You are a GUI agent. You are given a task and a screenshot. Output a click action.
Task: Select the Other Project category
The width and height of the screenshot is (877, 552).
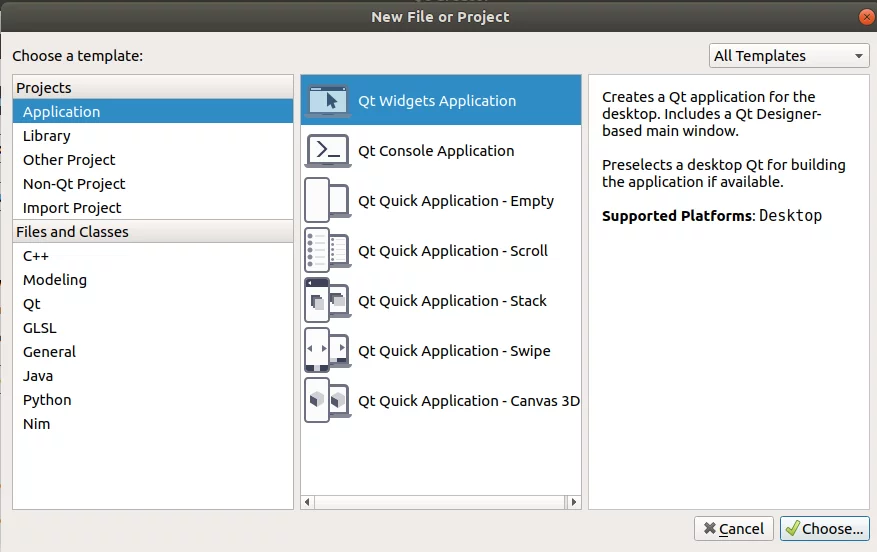tap(153, 159)
